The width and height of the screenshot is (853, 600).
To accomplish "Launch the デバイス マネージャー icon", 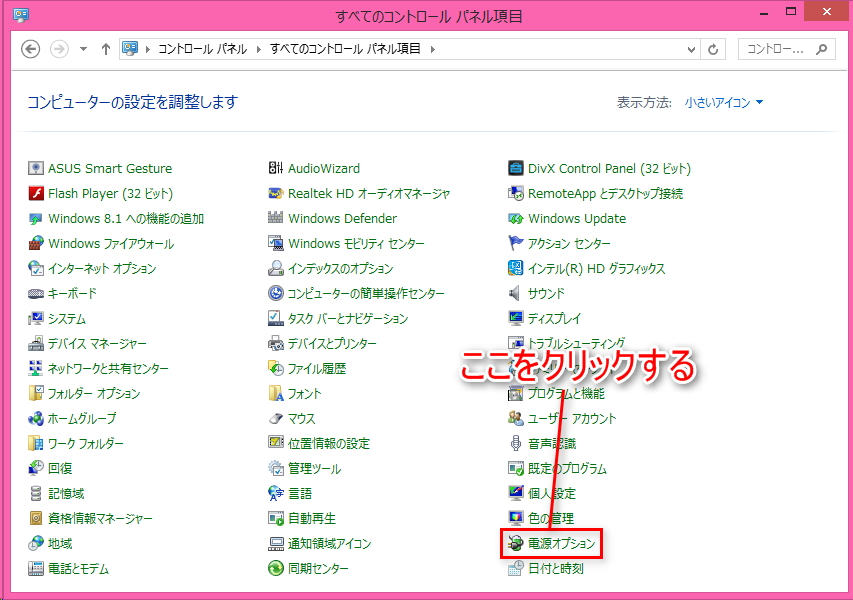I will point(36,344).
